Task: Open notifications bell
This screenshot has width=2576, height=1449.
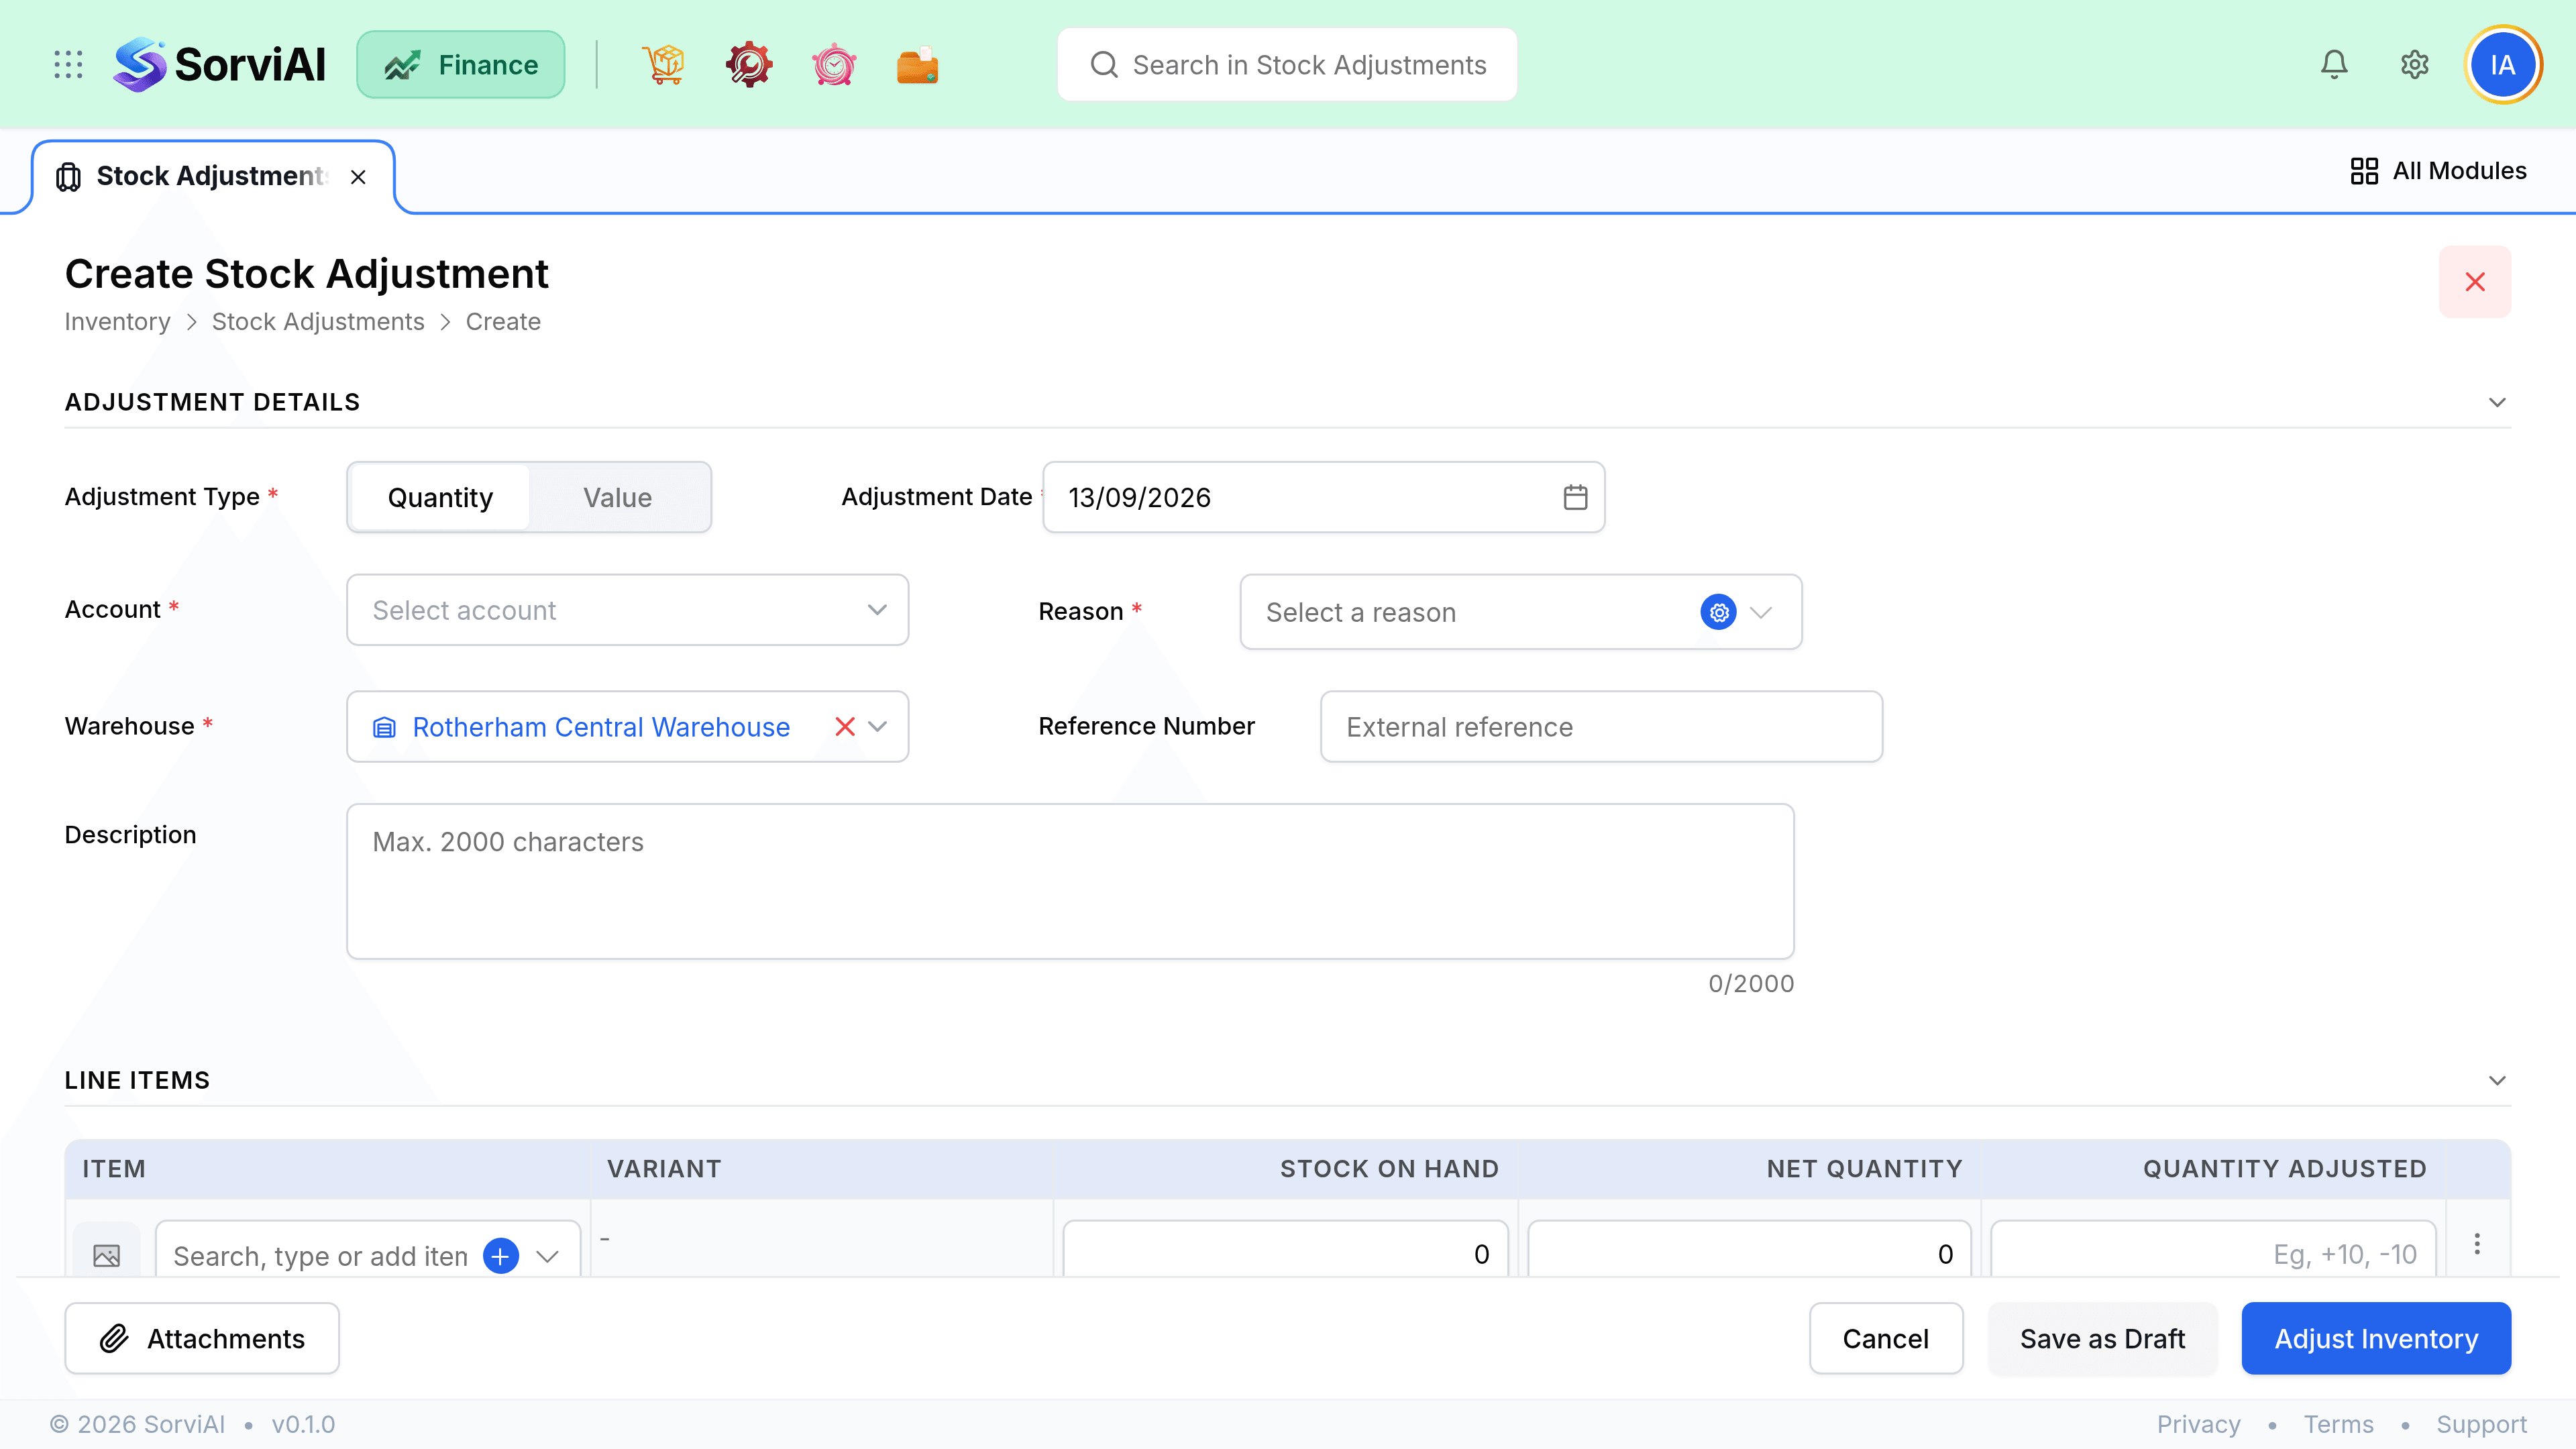Action: 2334,65
